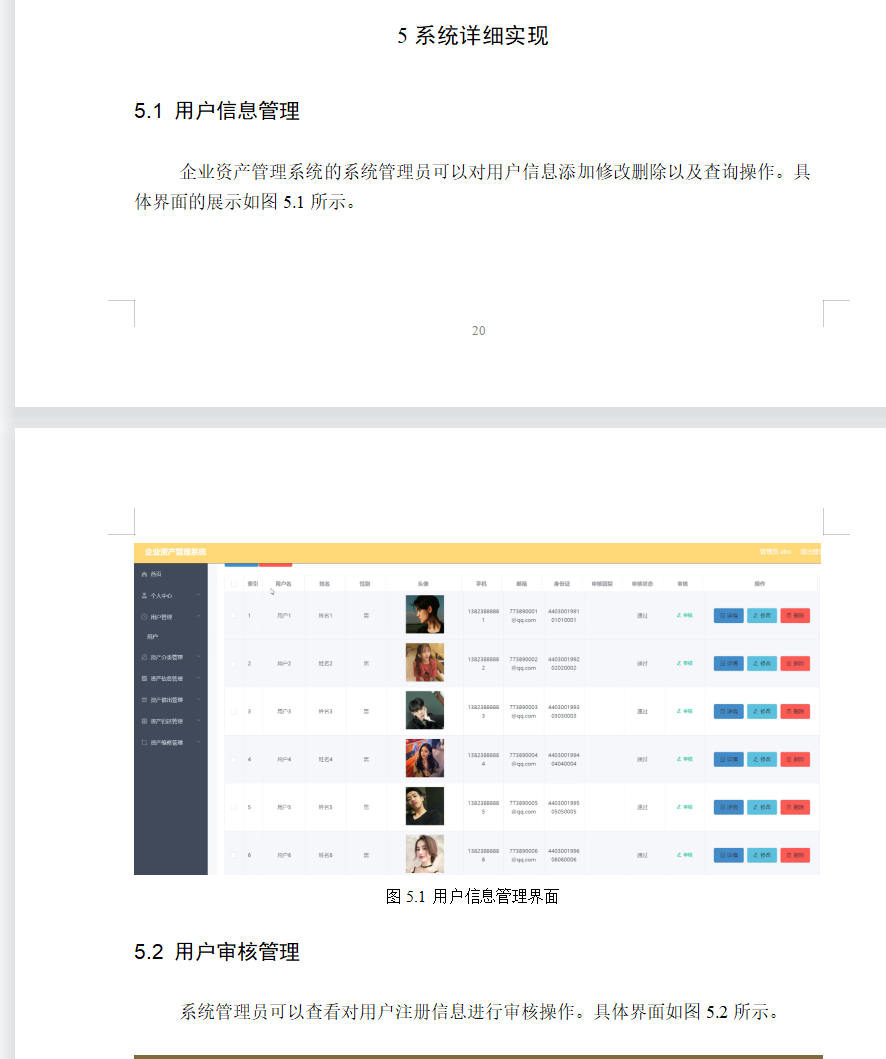The height and width of the screenshot is (1059, 886).
Task: Click the red 删除 button for 用户5
Action: (x=795, y=807)
